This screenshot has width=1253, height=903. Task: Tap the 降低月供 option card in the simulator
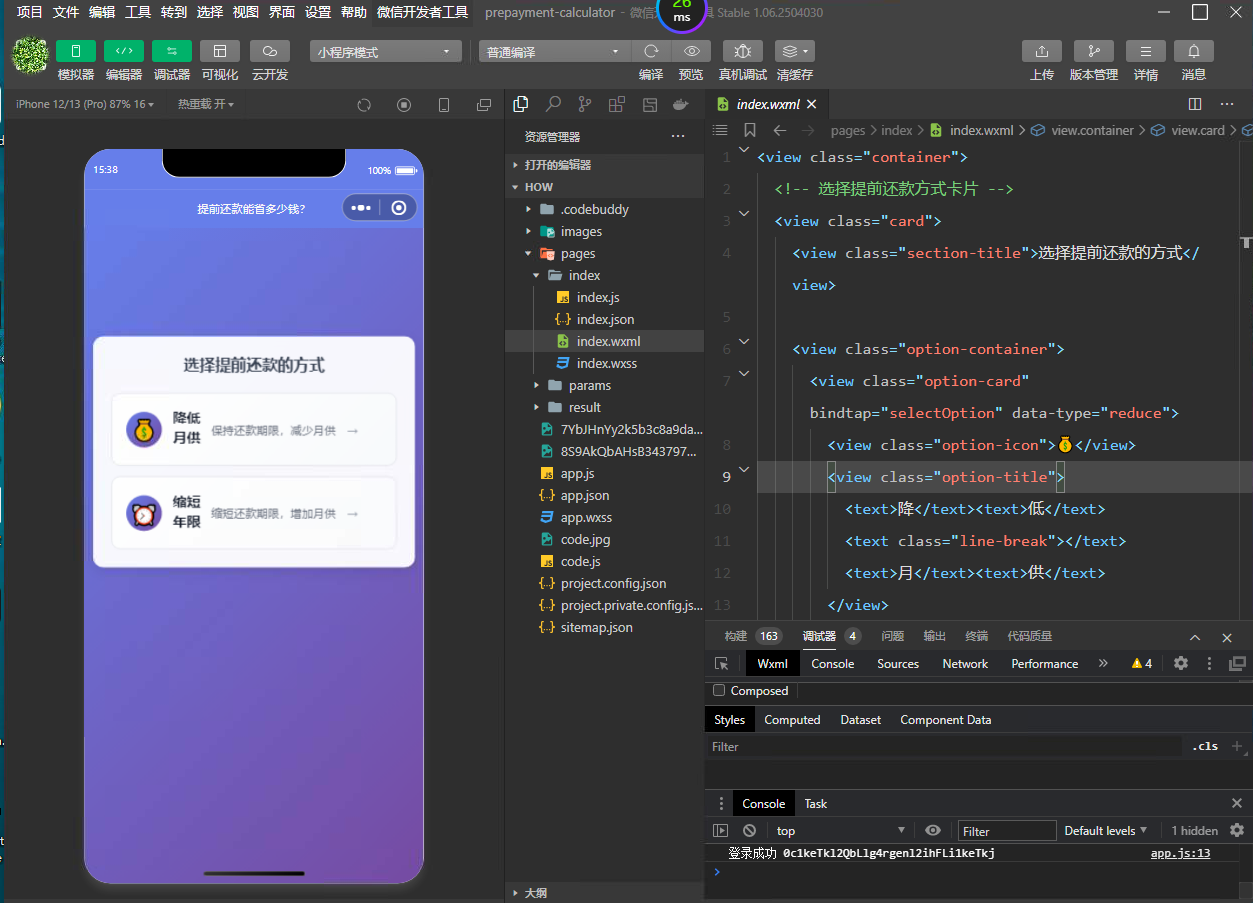(254, 430)
